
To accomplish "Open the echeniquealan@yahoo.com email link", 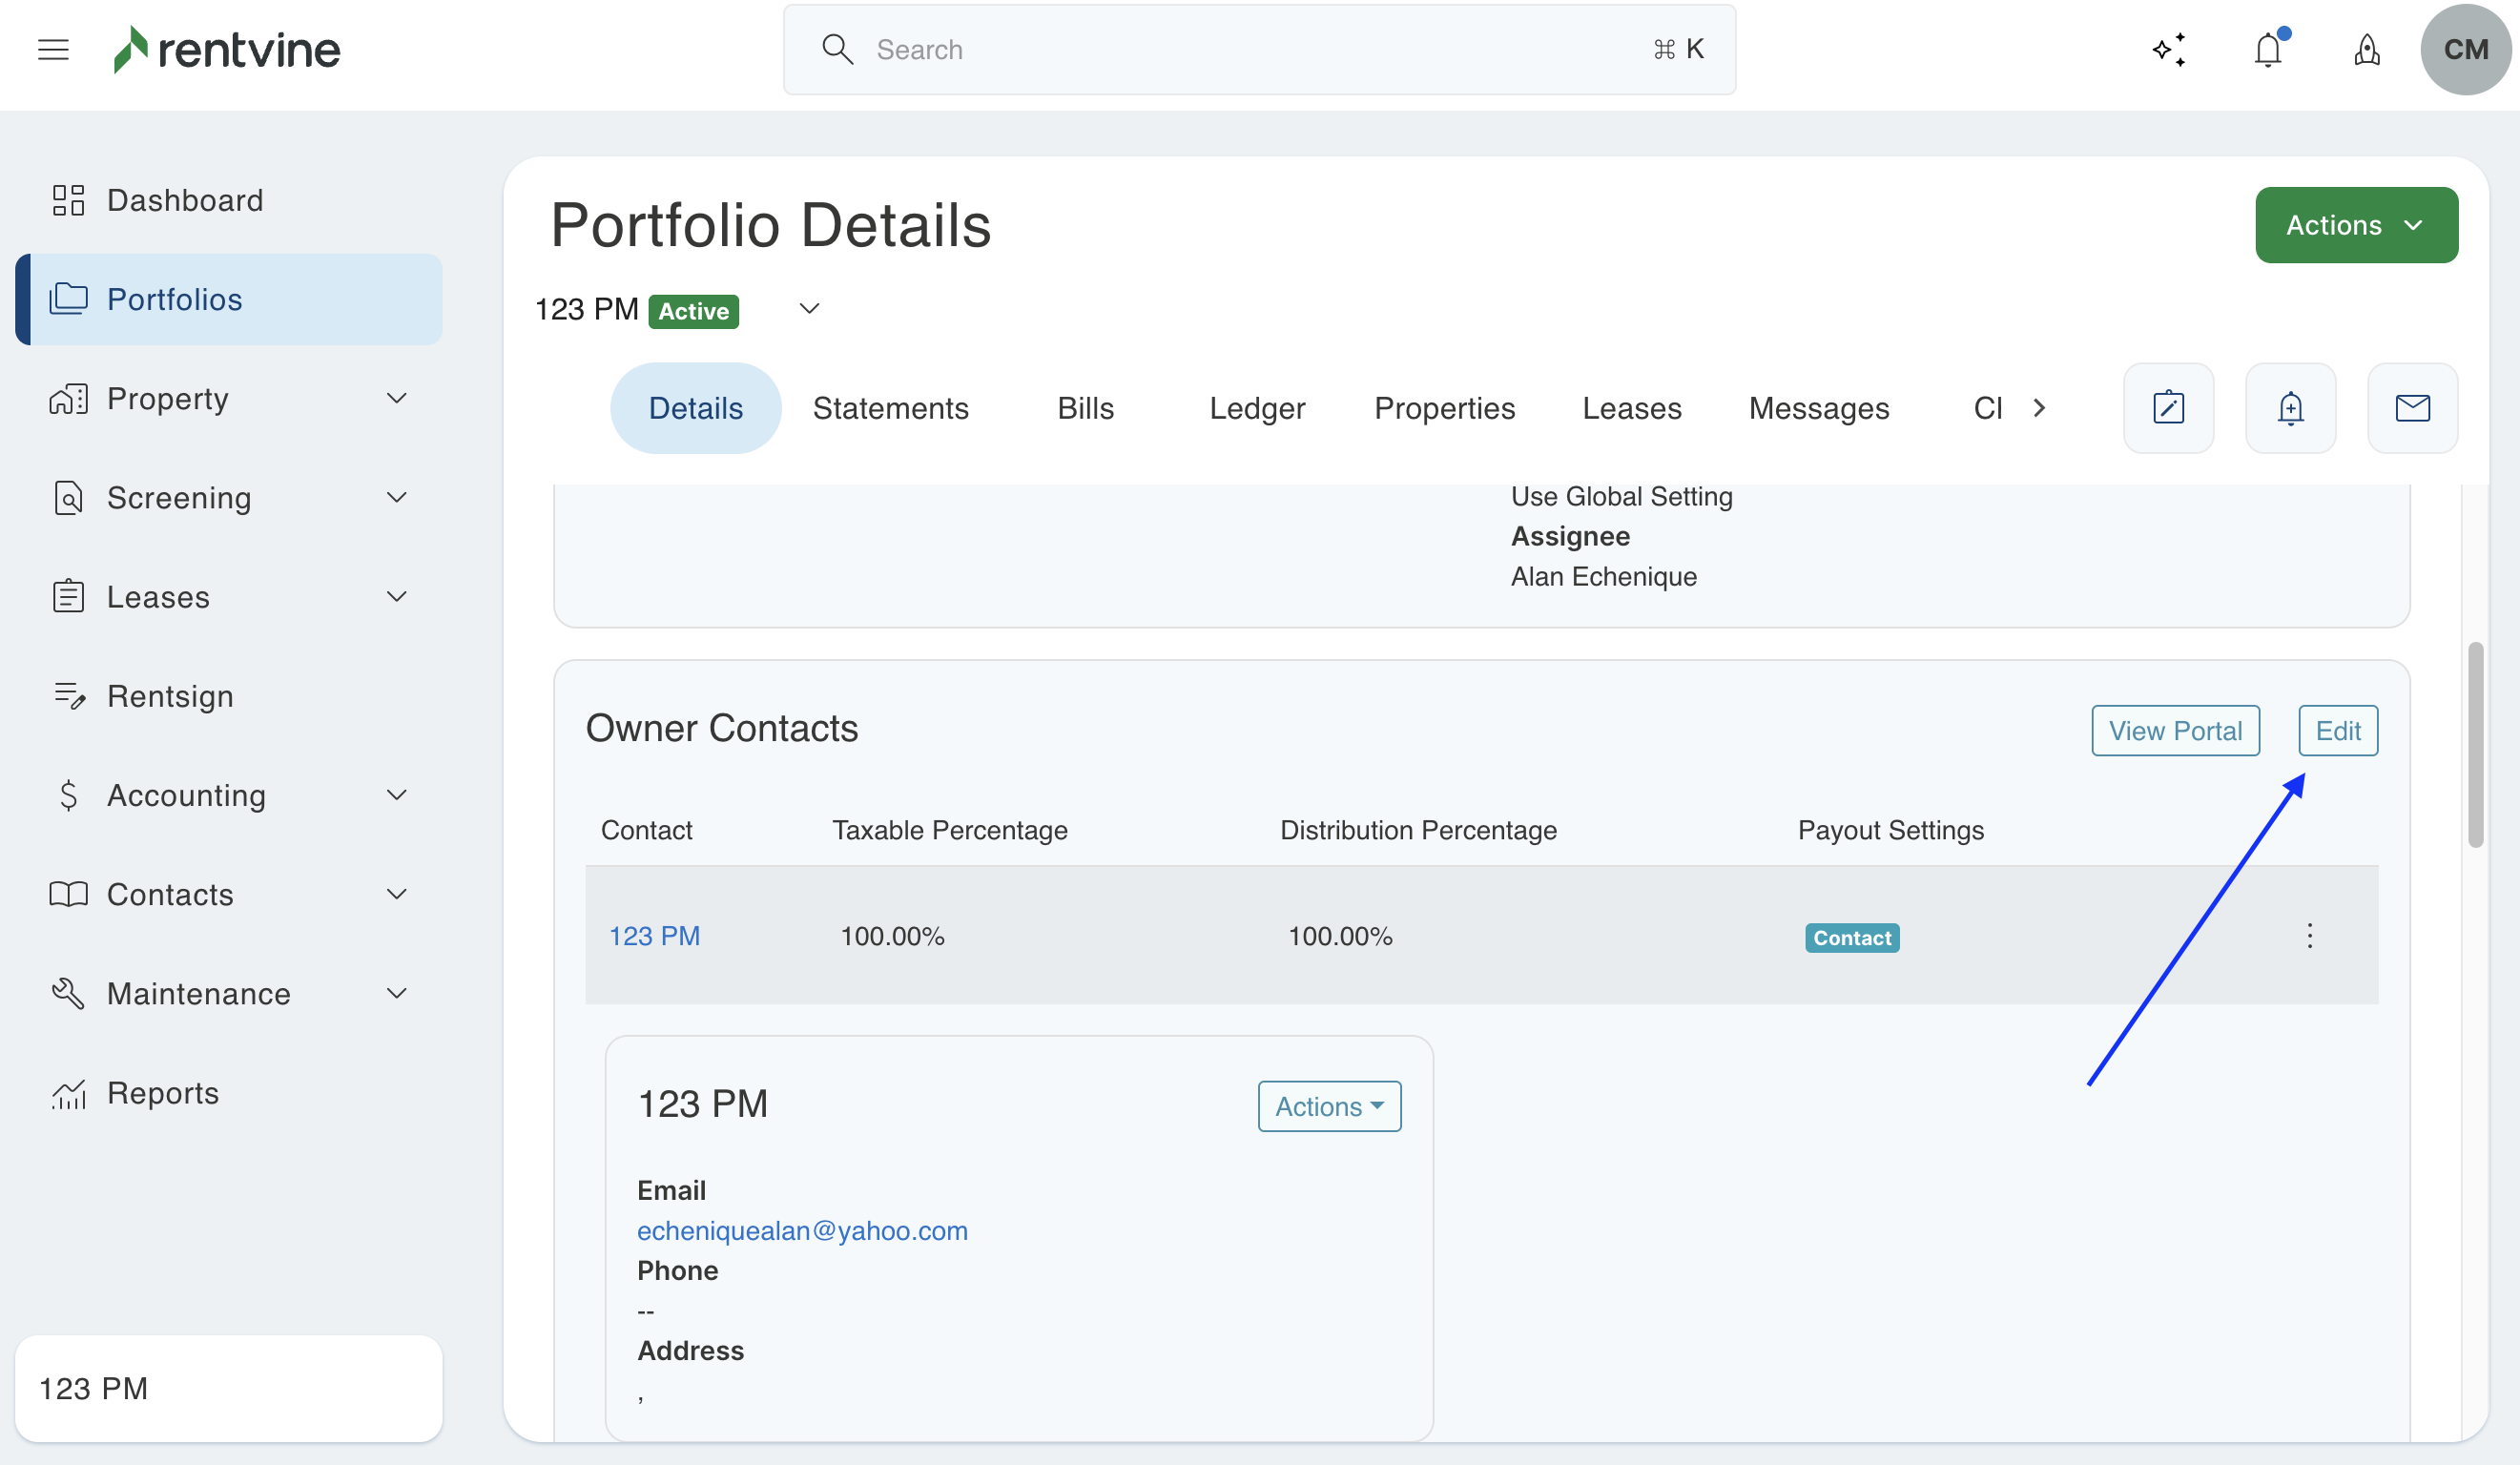I will click(802, 1230).
